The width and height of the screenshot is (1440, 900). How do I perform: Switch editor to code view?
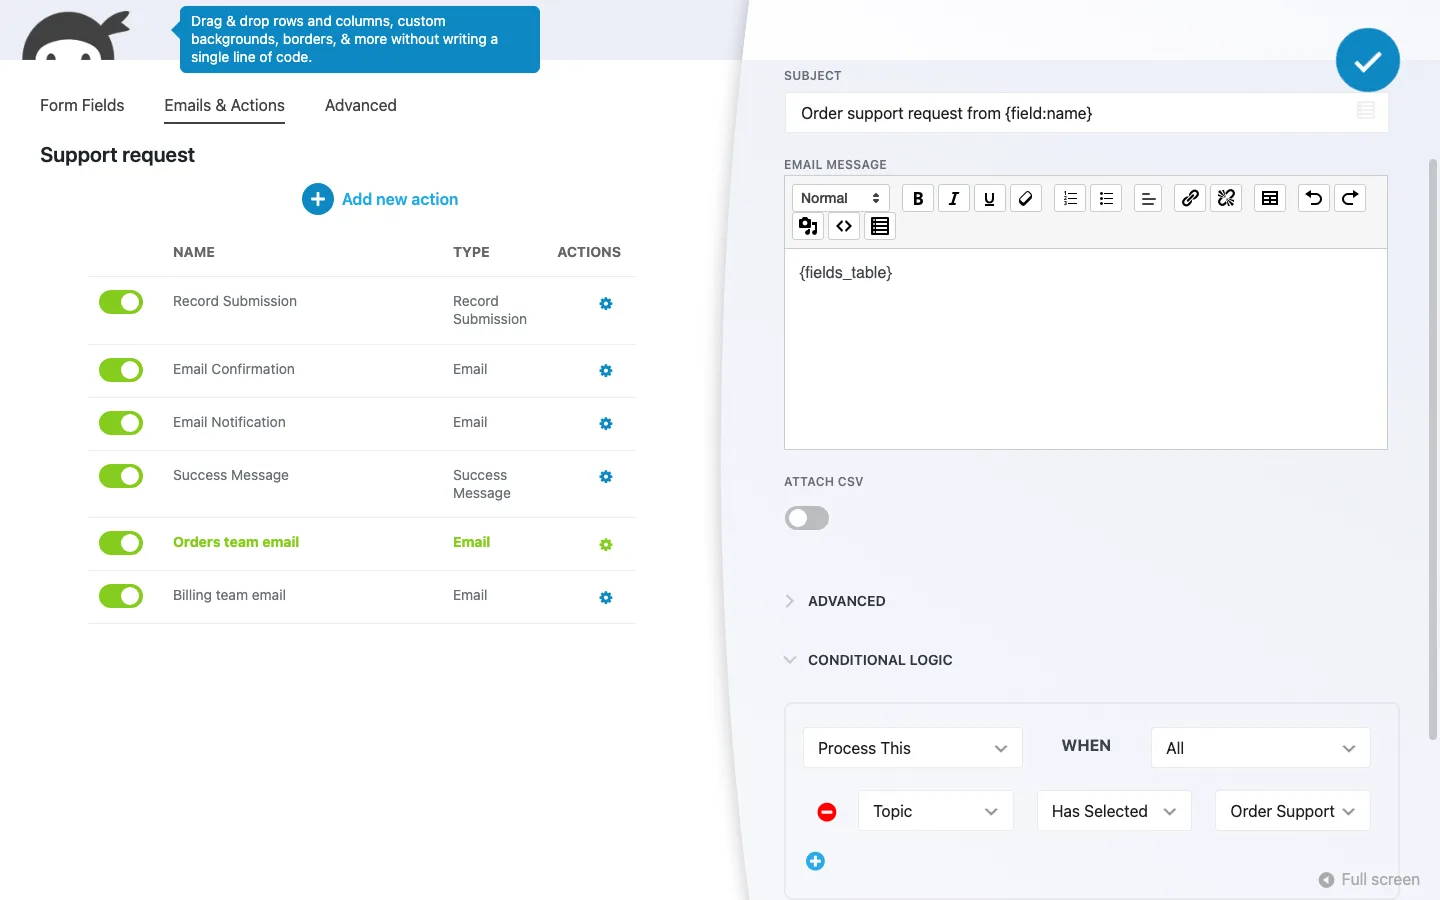(844, 226)
